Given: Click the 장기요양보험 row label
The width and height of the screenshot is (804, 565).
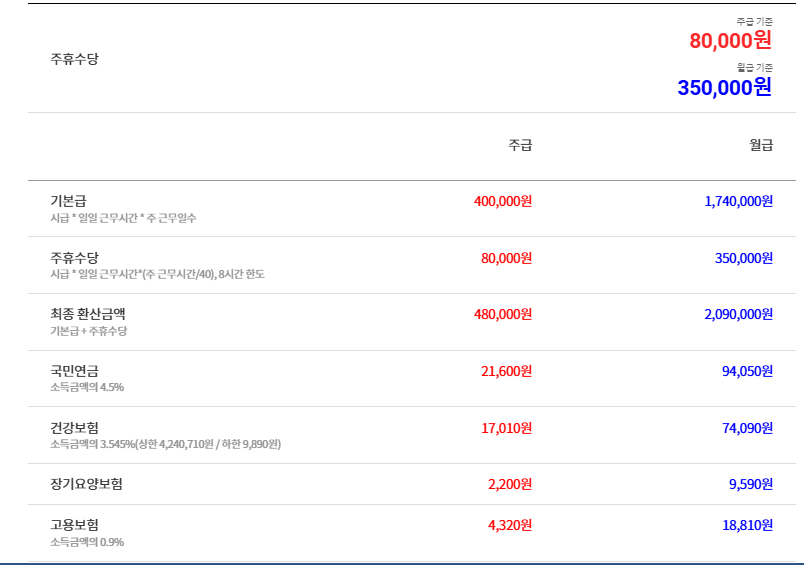Looking at the screenshot, I should (86, 483).
